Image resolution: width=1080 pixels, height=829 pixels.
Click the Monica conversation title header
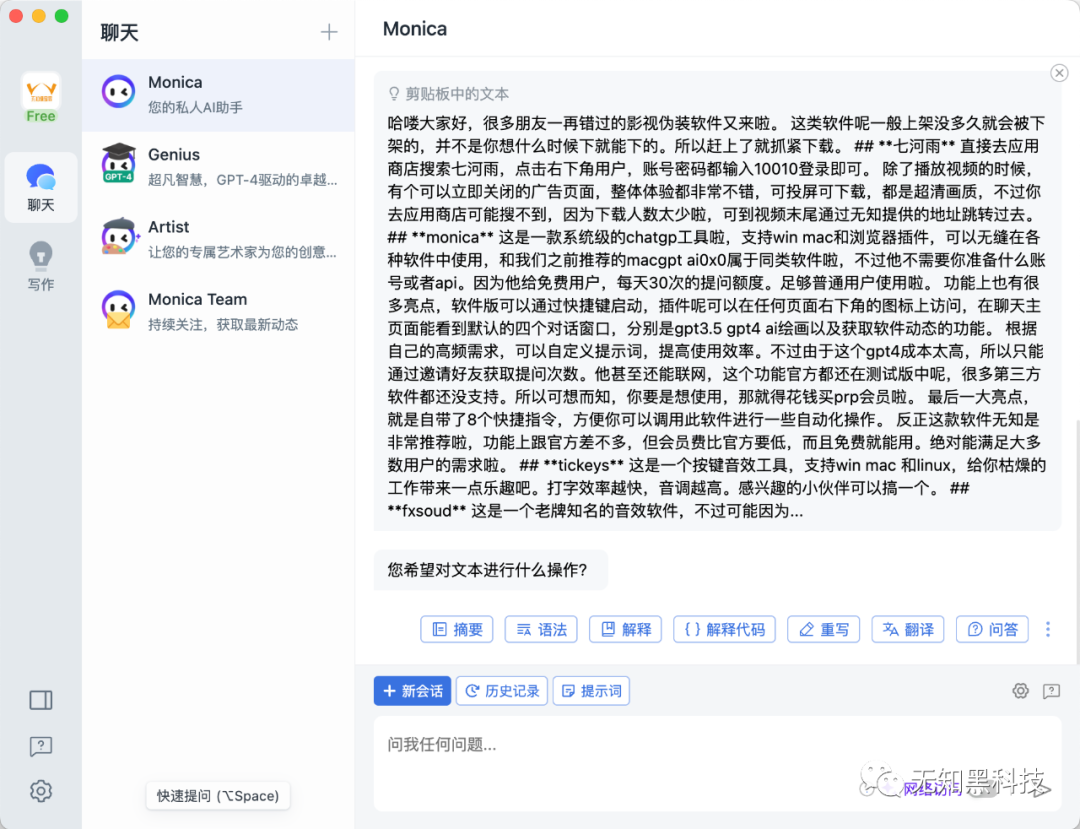(x=415, y=29)
